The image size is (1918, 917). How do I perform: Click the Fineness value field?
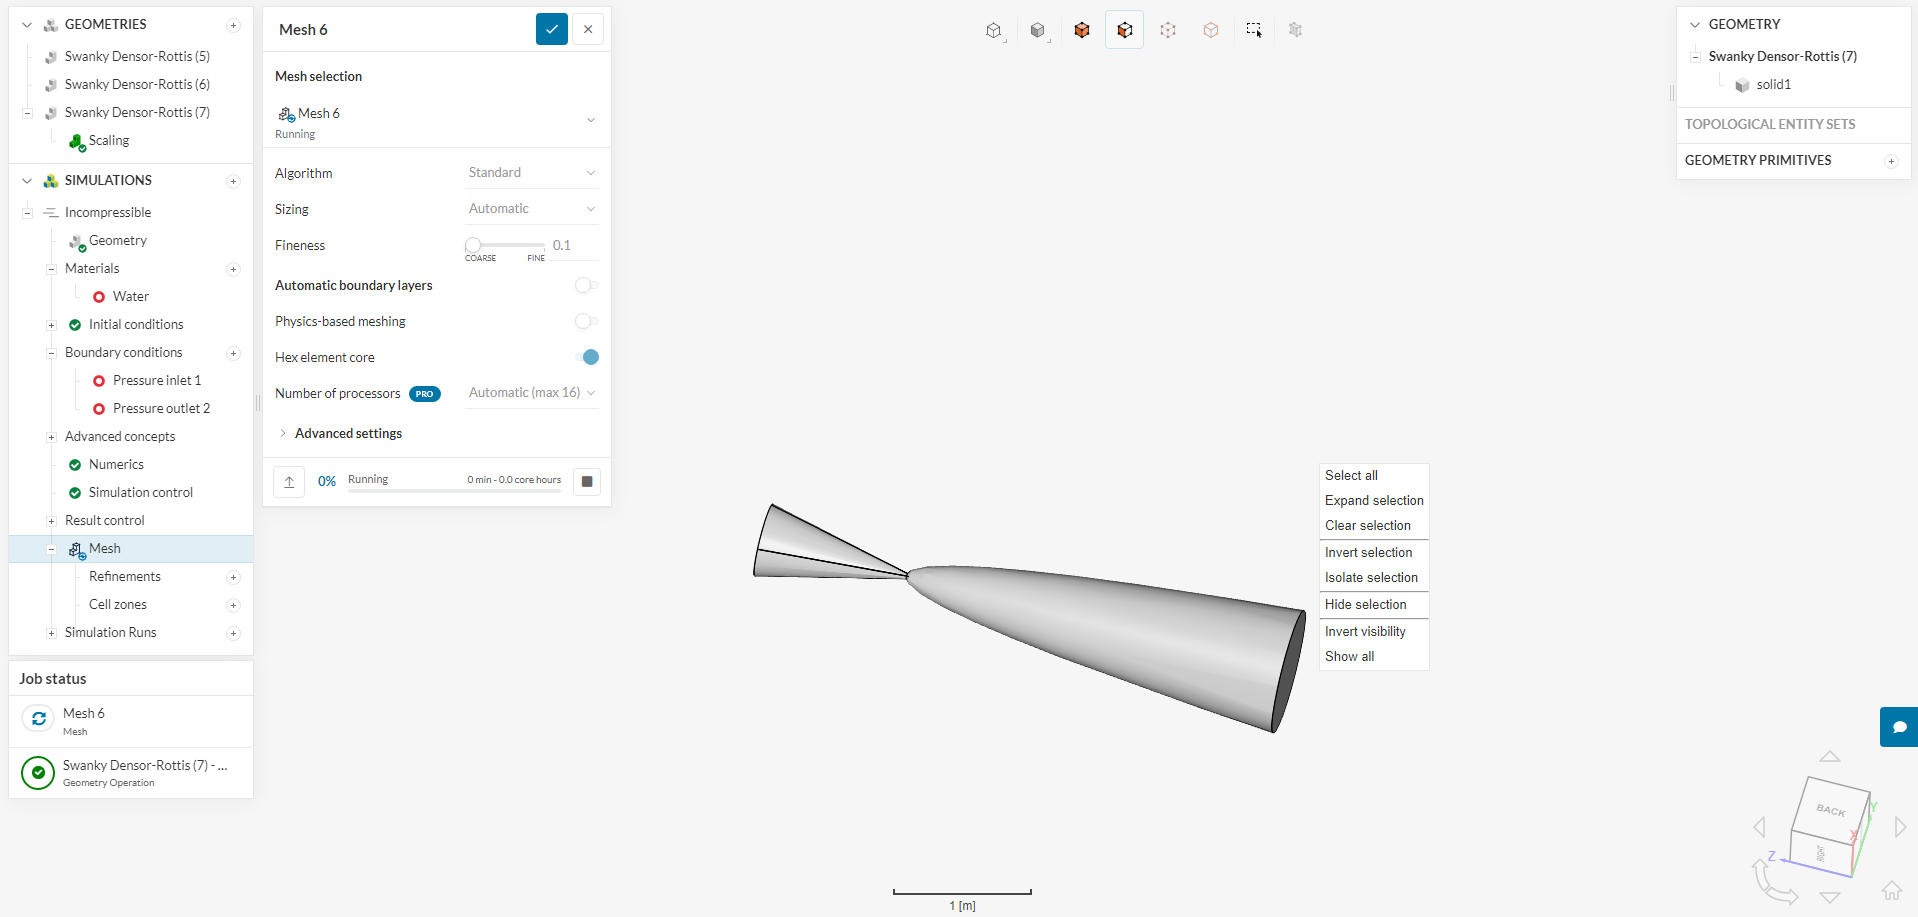pos(574,246)
